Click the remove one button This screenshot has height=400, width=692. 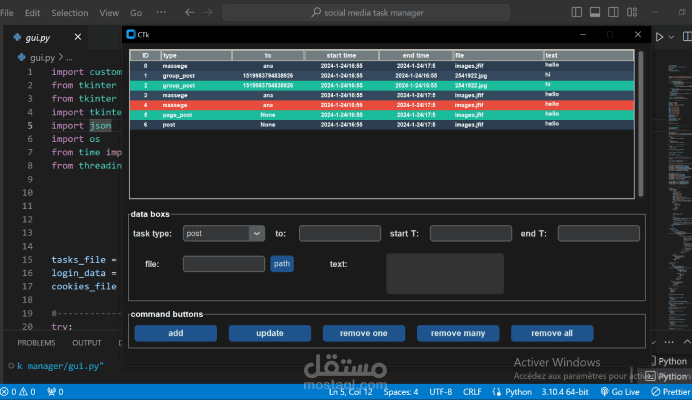[364, 333]
